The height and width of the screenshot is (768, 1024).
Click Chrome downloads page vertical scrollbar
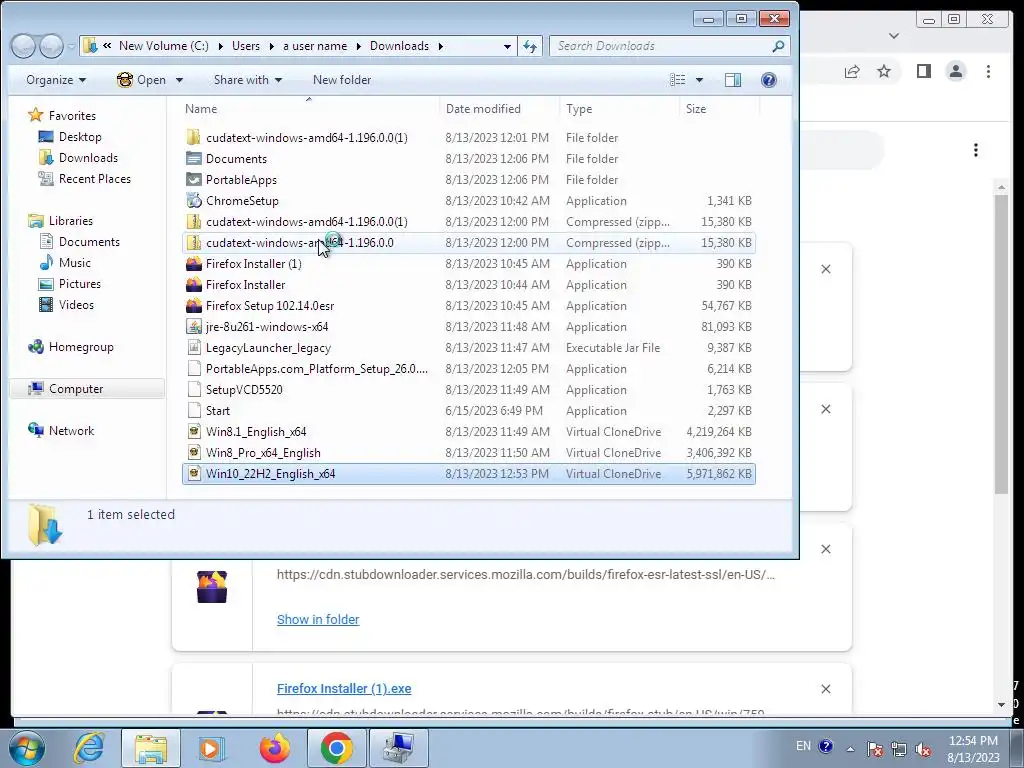pos(1001,343)
